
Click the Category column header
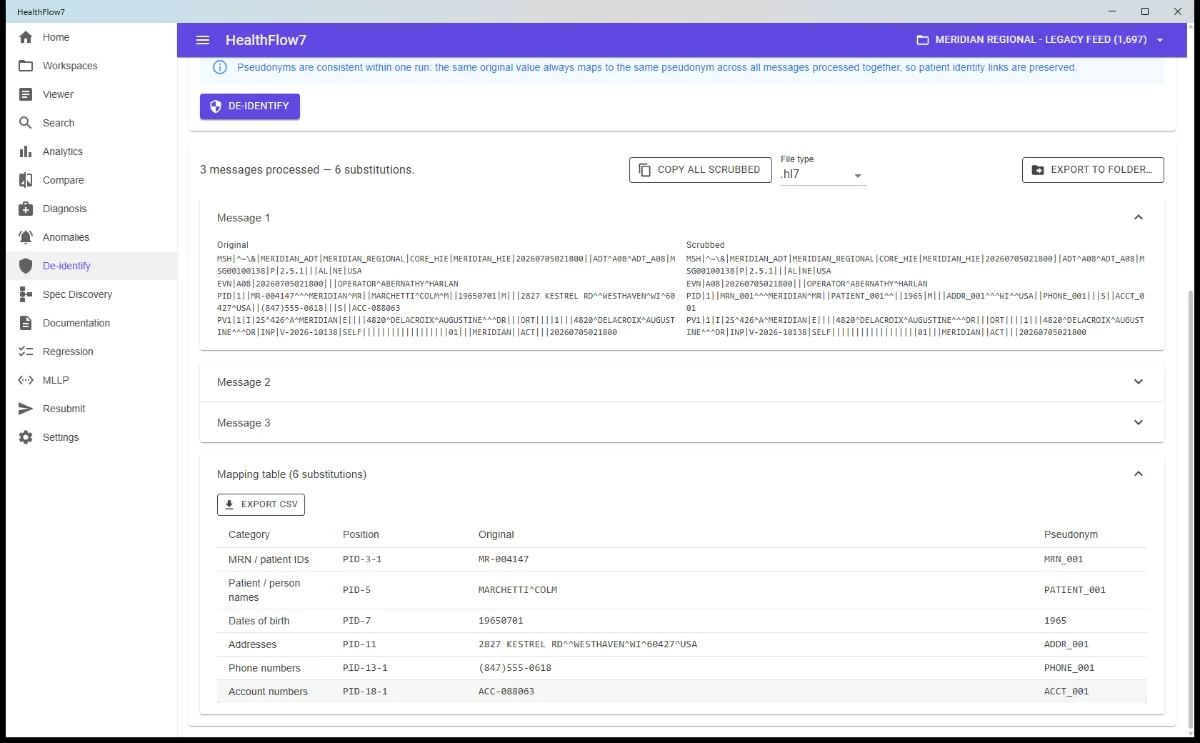click(x=249, y=535)
